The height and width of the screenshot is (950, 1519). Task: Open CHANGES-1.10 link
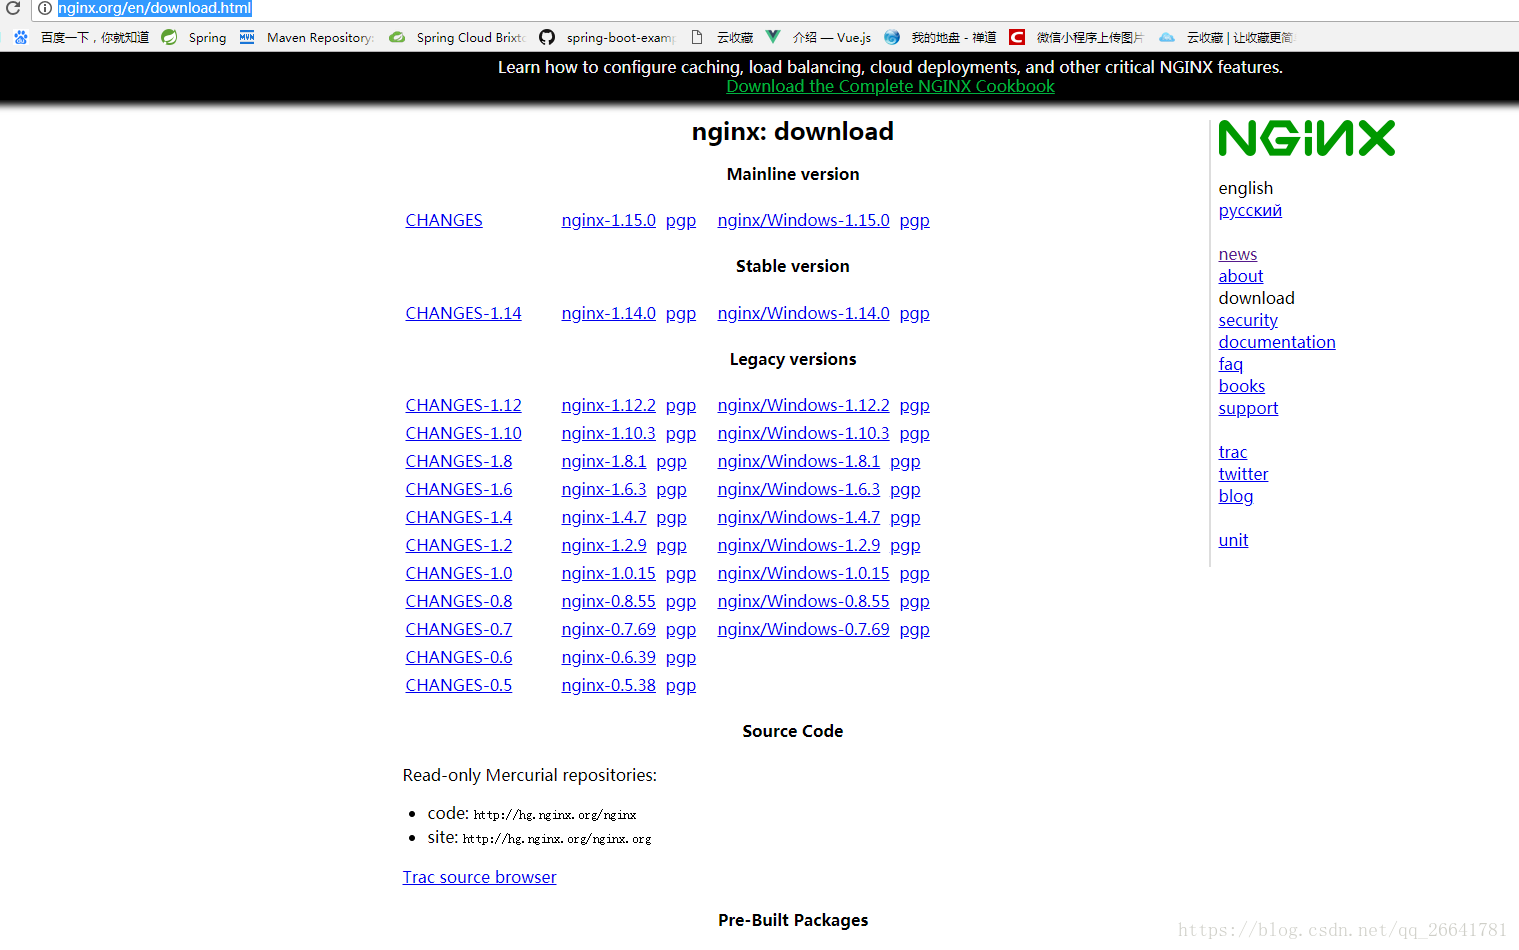pos(463,433)
